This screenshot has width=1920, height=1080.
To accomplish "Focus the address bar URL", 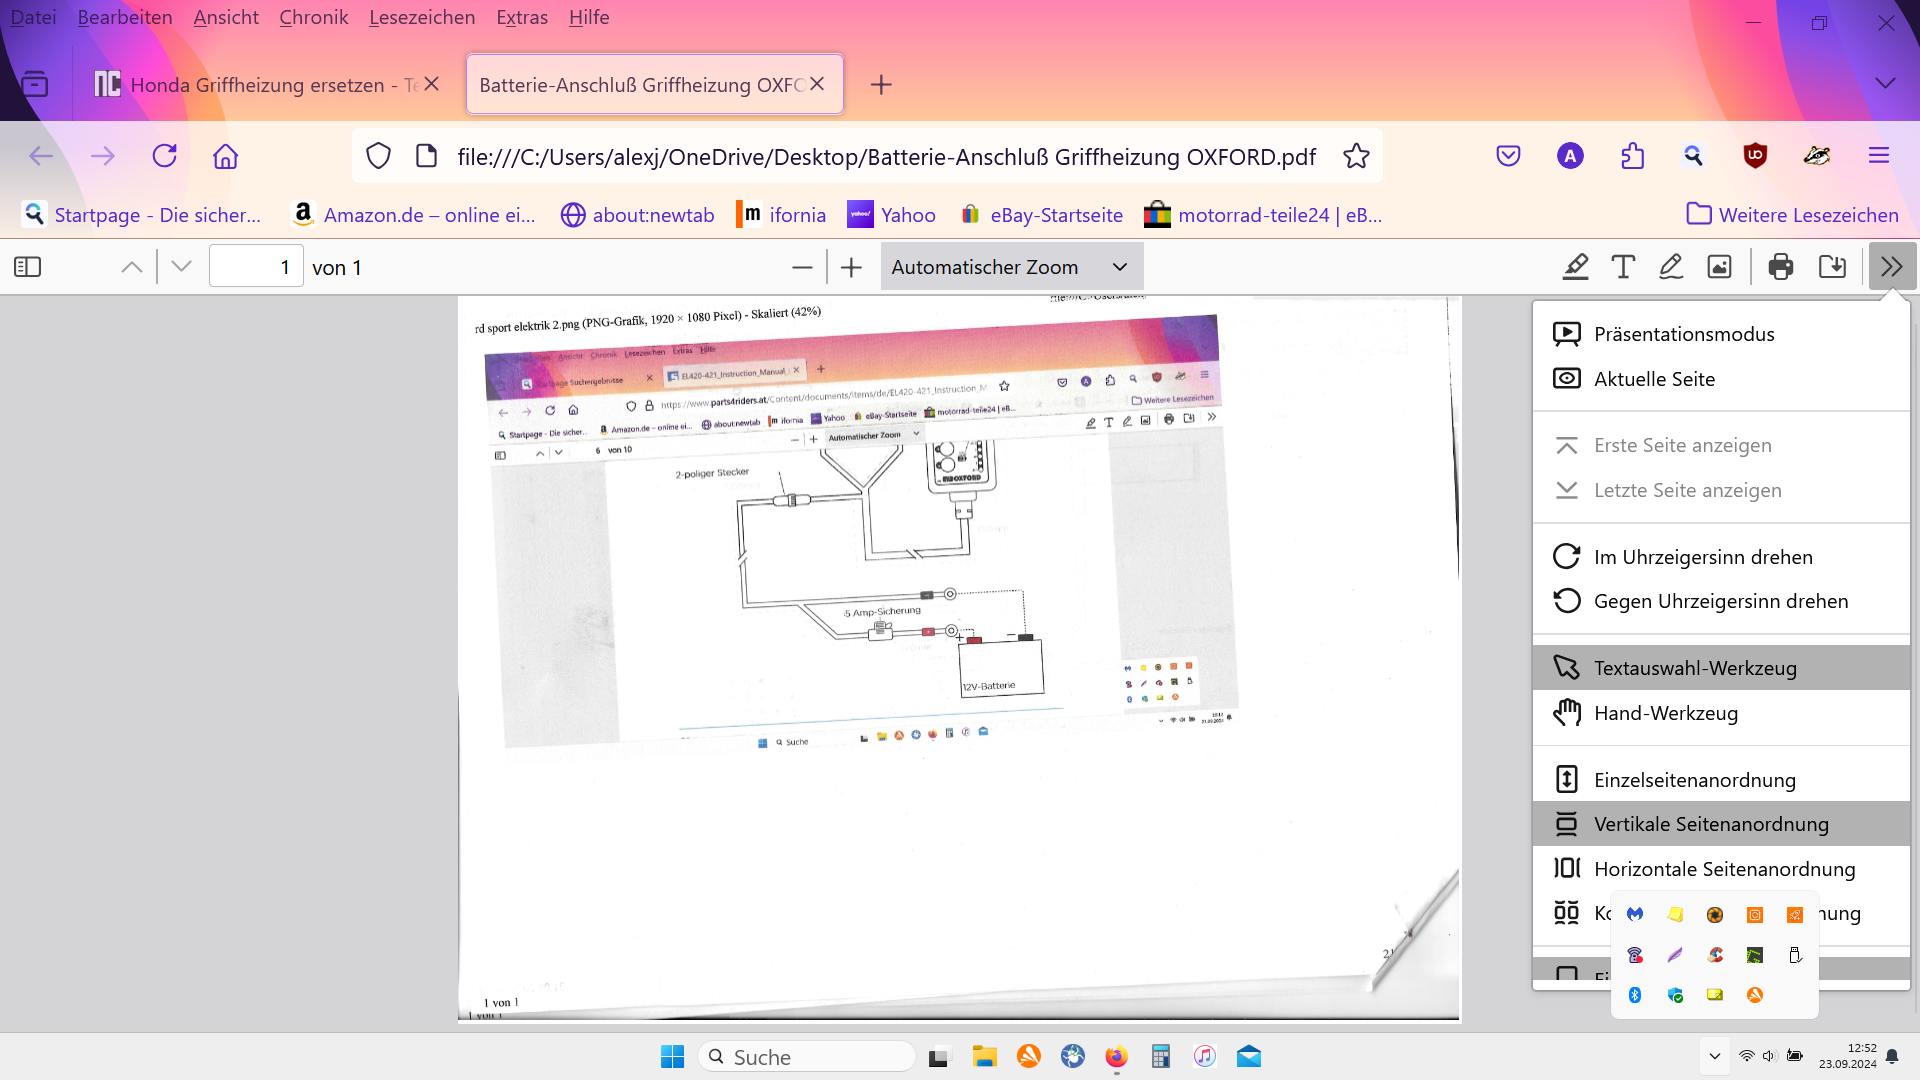I will [886, 157].
